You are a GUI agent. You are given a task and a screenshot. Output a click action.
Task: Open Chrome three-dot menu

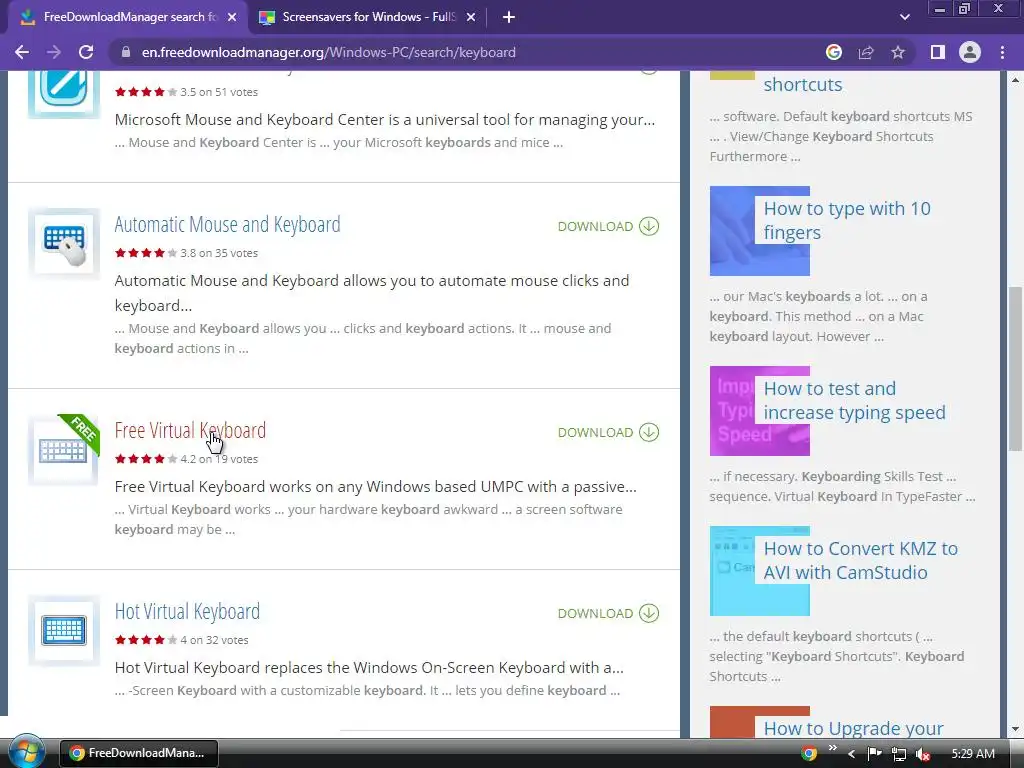coord(1002,52)
